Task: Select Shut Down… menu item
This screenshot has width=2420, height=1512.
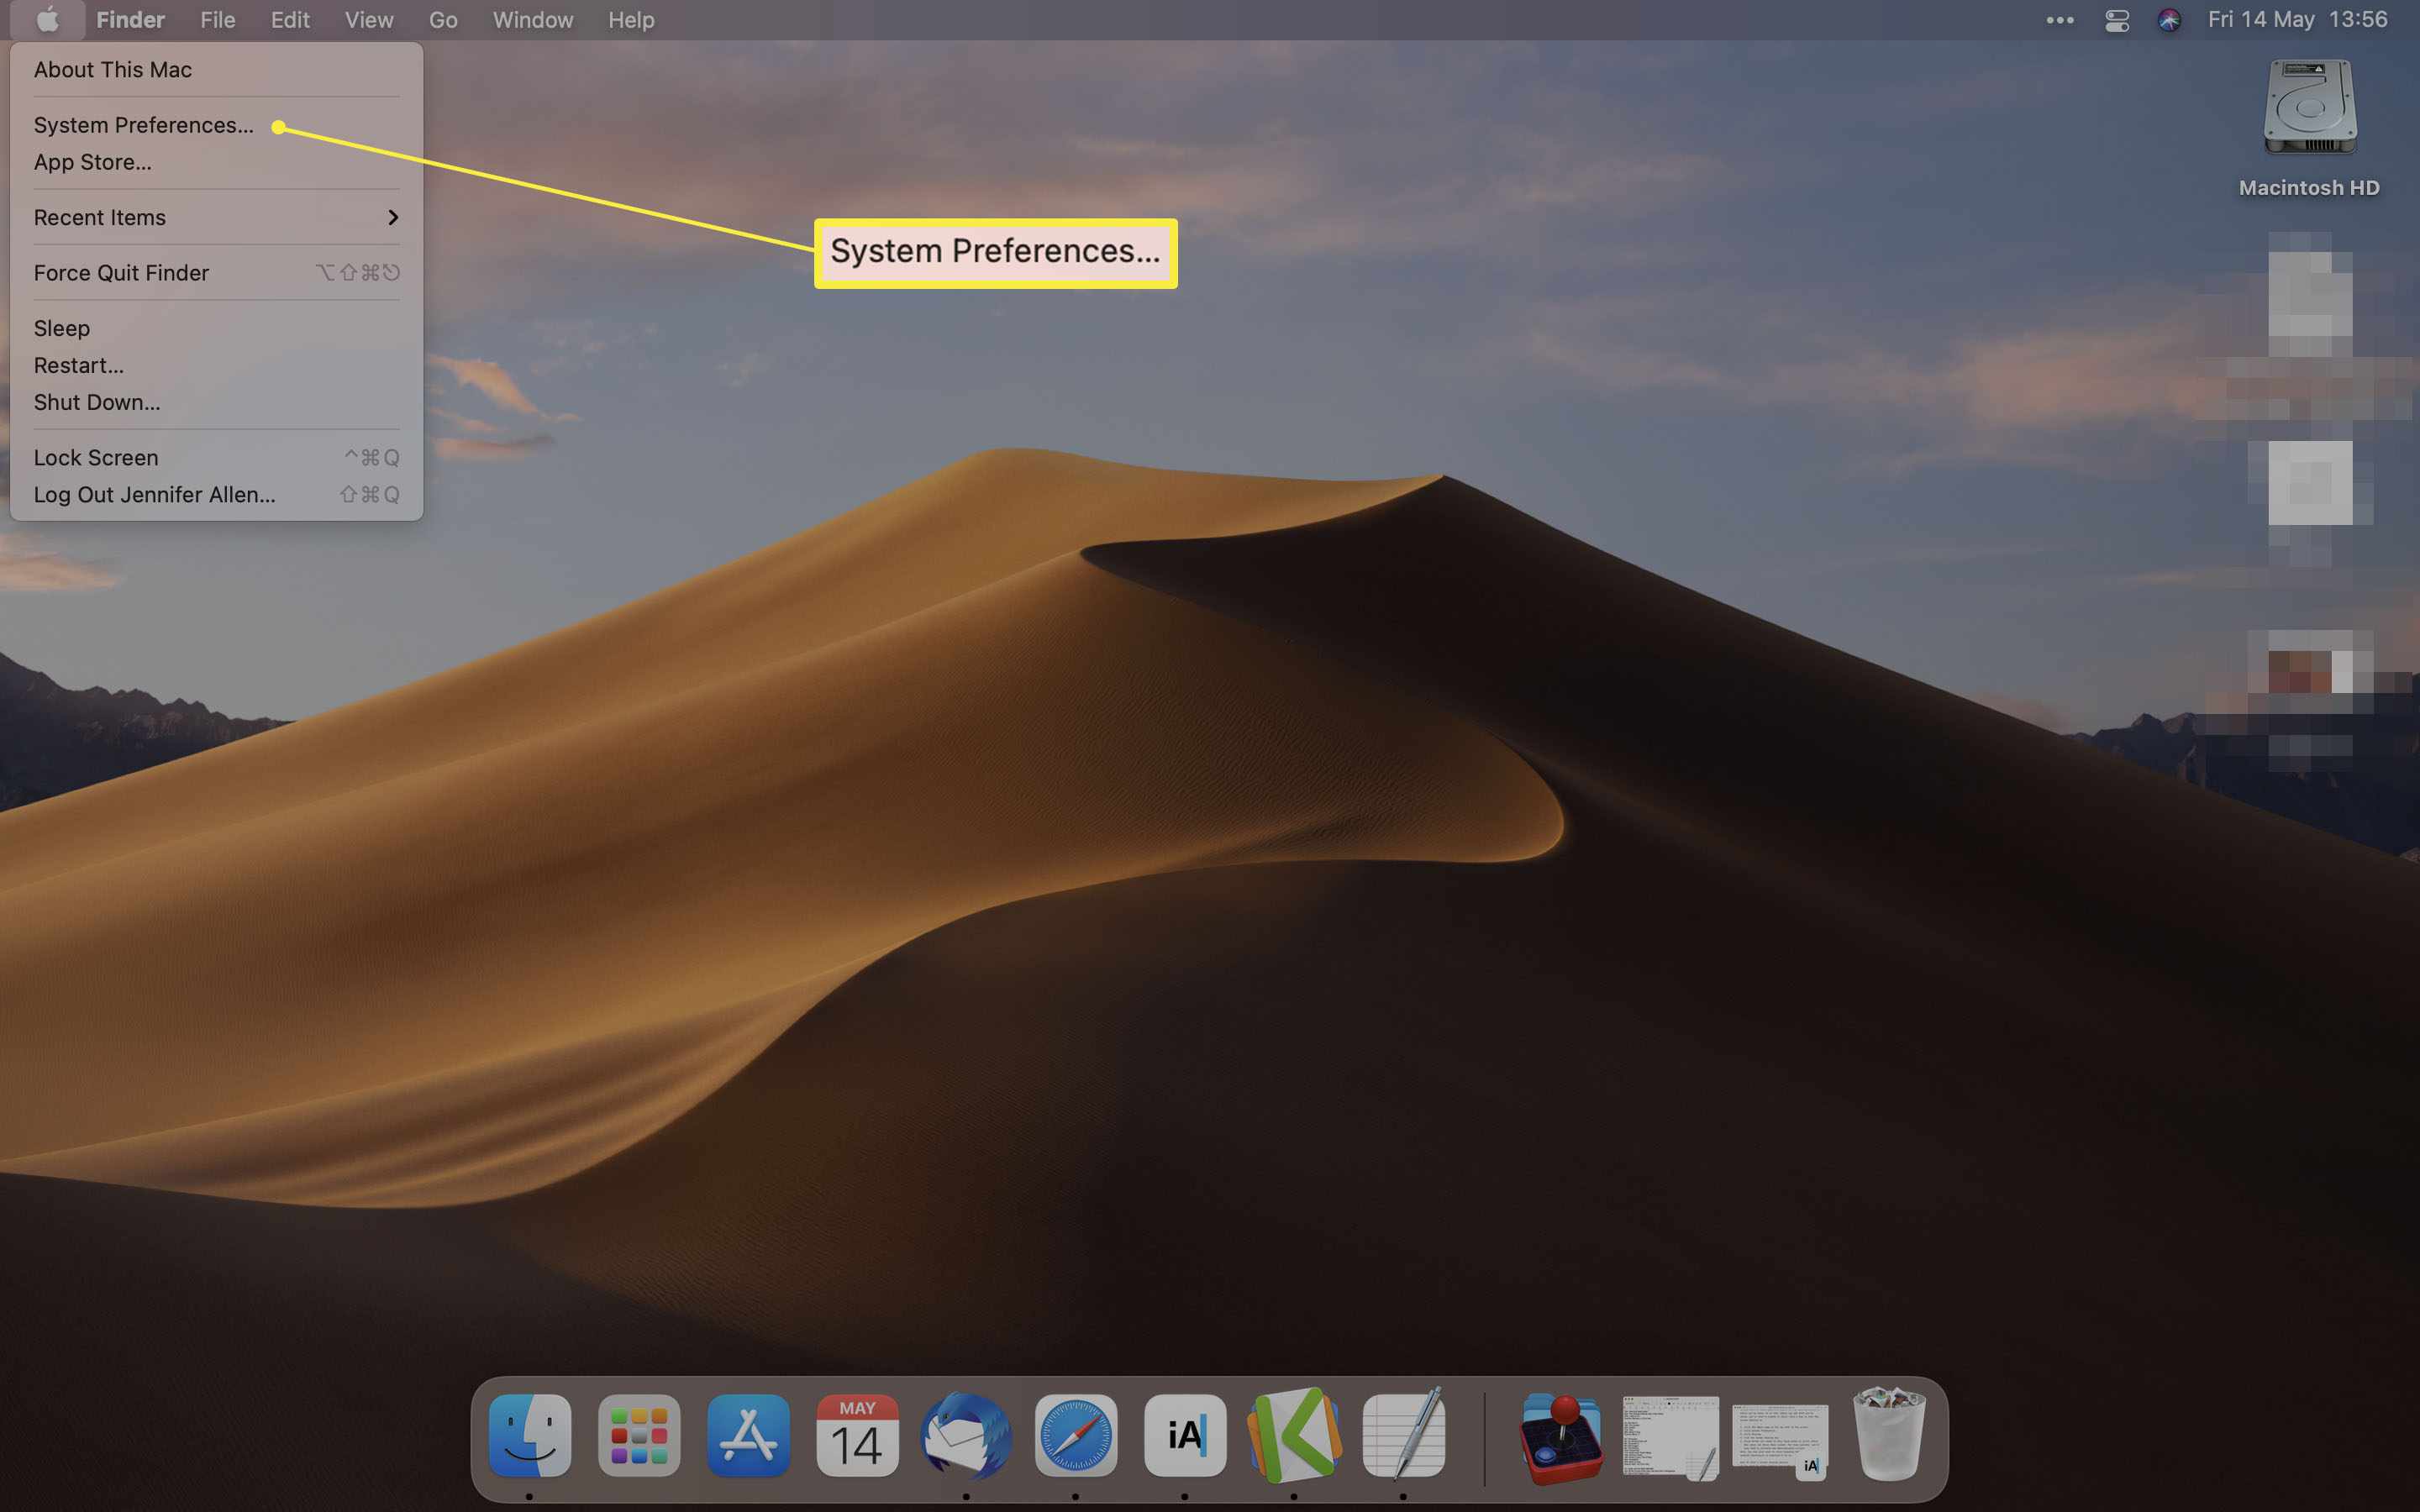Action: coord(216,402)
